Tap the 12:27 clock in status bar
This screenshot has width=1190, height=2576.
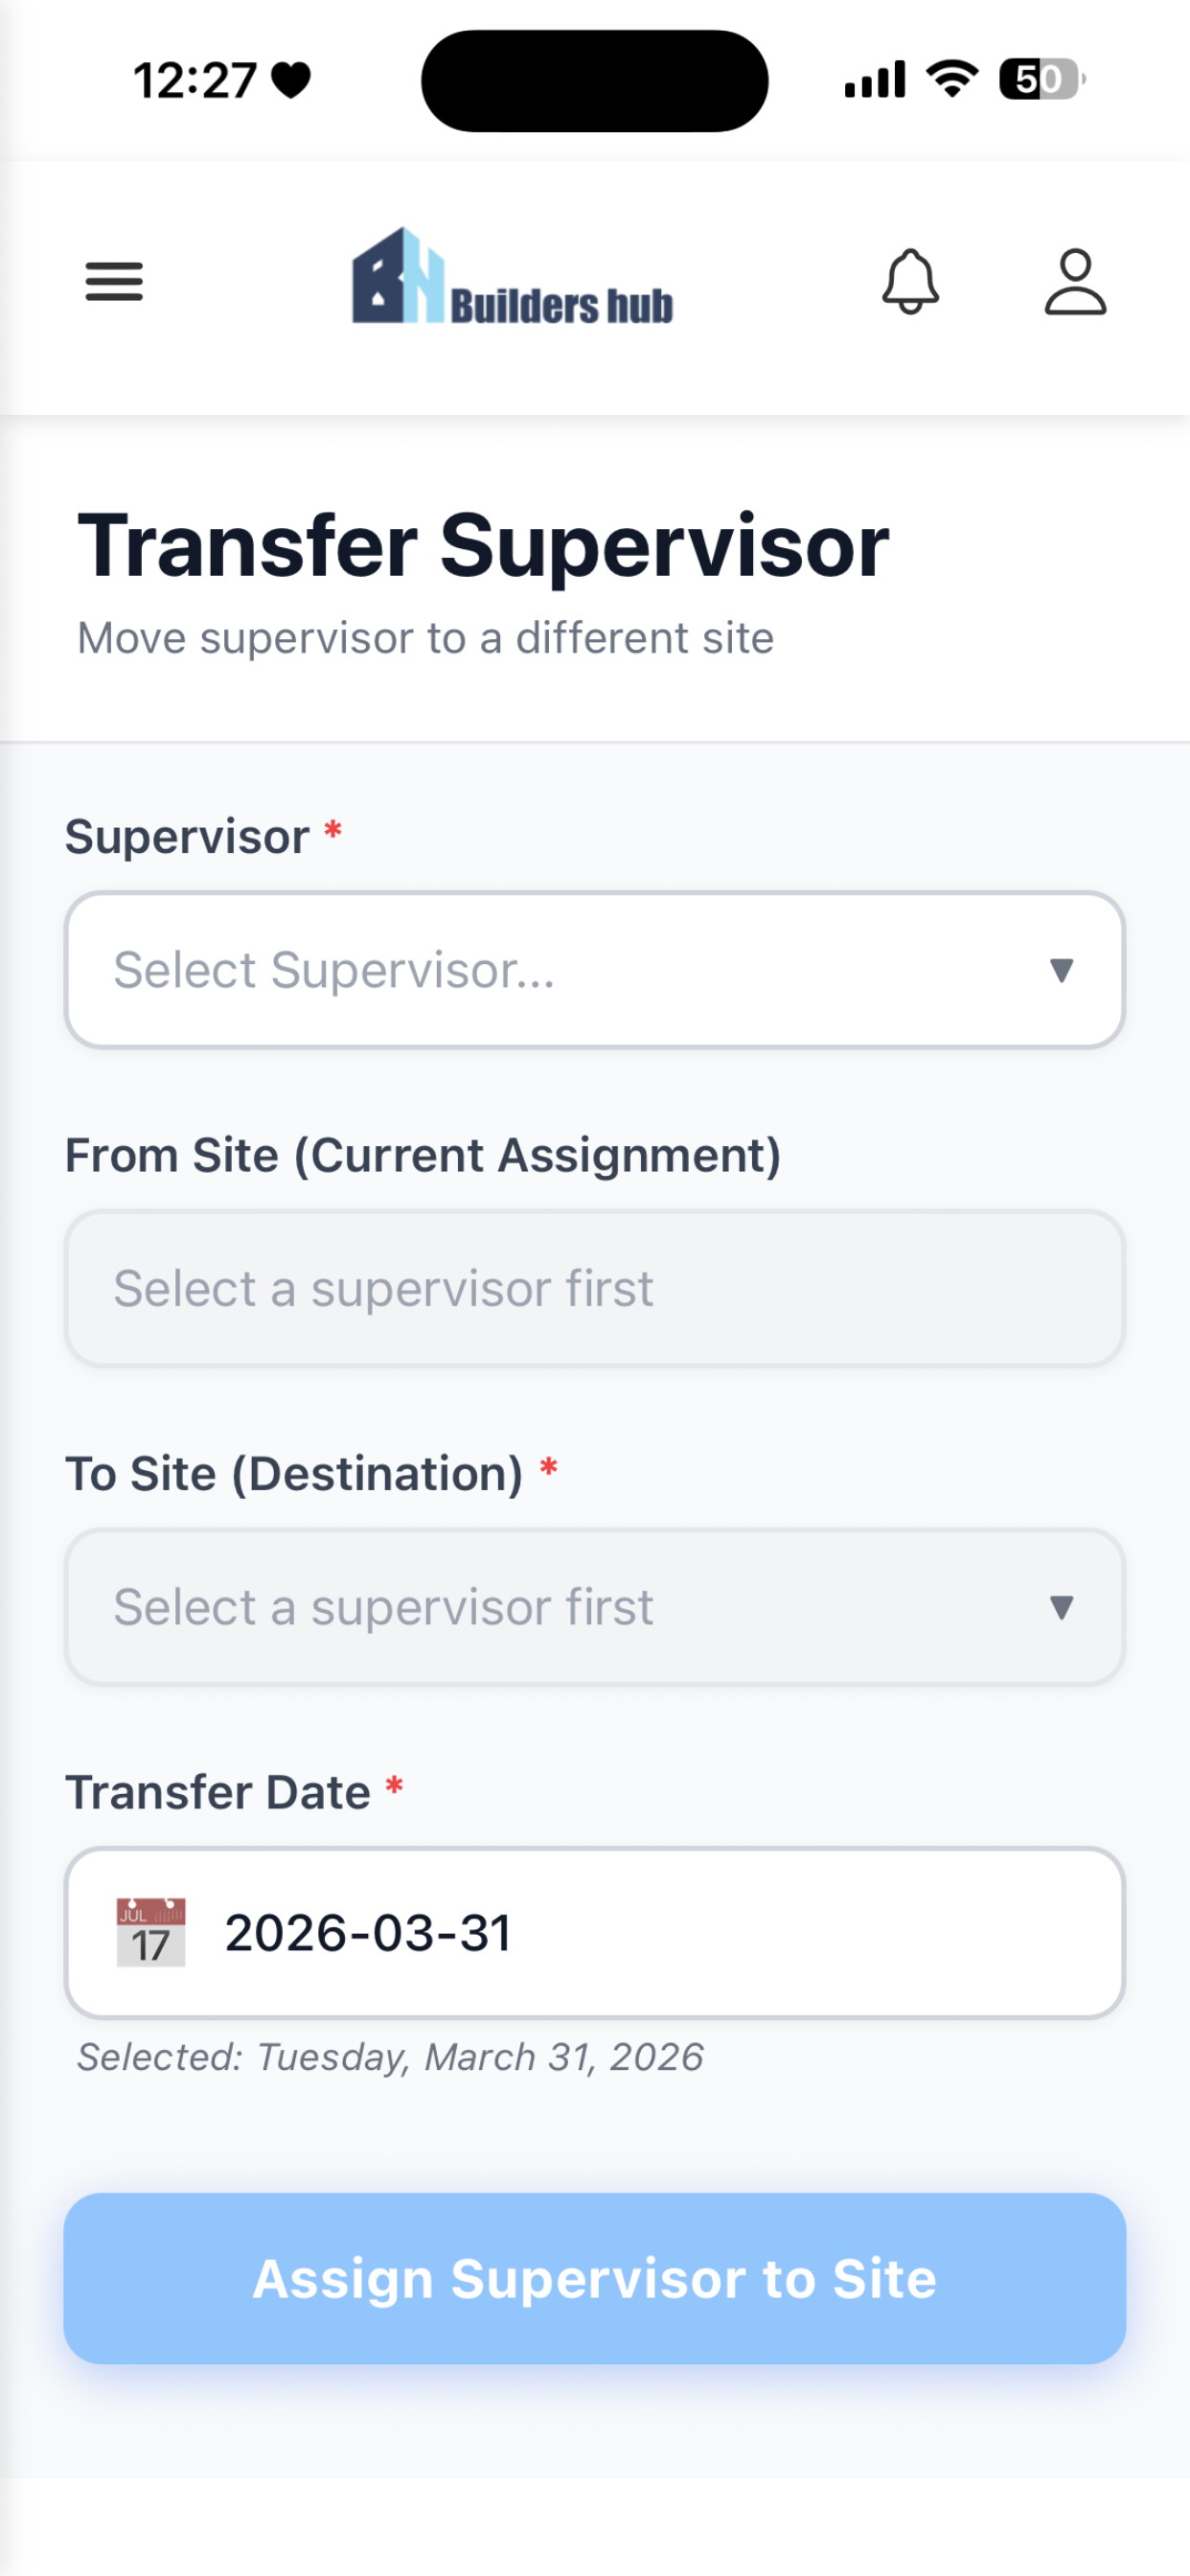click(x=195, y=80)
